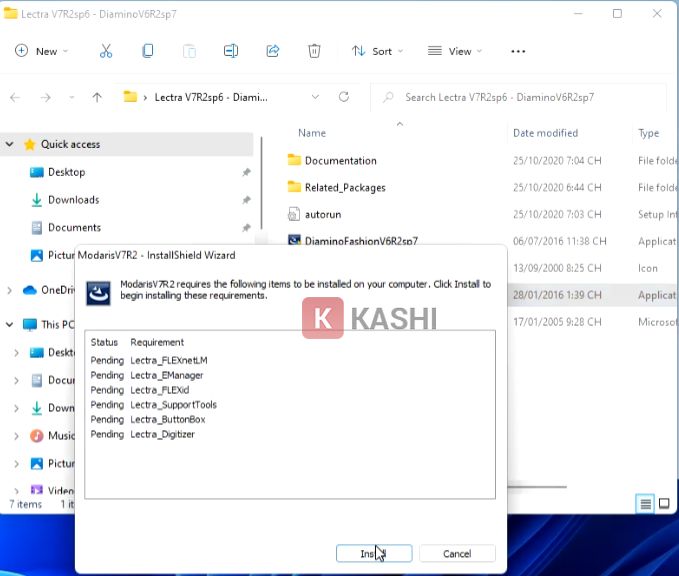679x576 pixels.
Task: Open Downloads in Quick access
Action: coord(73,199)
